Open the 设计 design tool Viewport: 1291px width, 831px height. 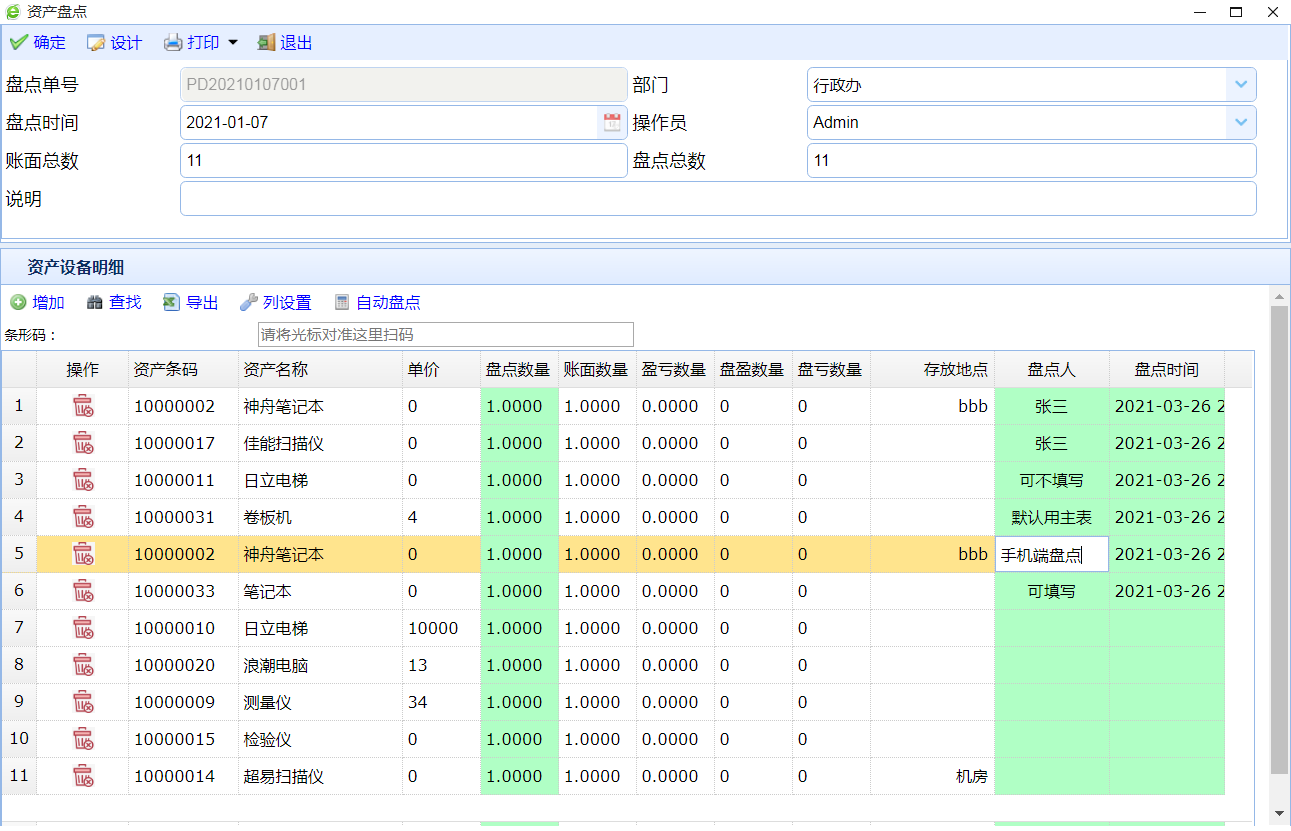pos(114,43)
